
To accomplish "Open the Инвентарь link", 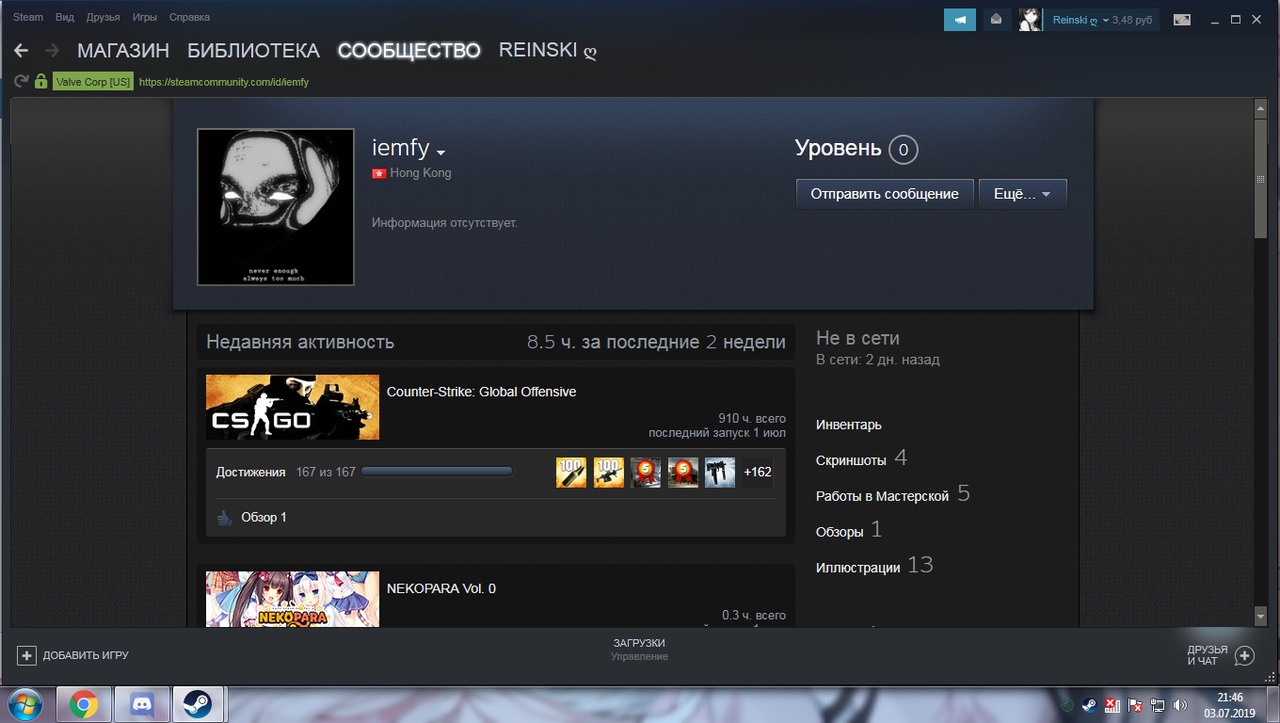I will click(x=849, y=425).
